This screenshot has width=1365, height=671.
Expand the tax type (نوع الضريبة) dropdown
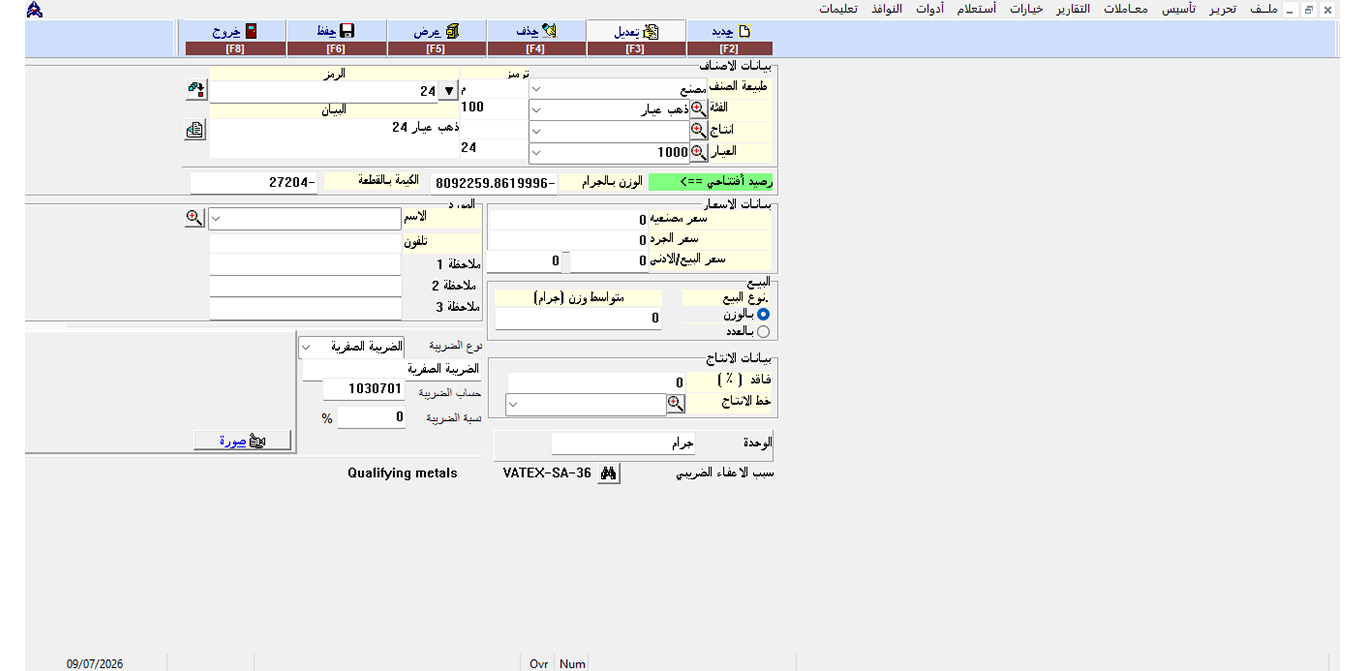tap(307, 347)
